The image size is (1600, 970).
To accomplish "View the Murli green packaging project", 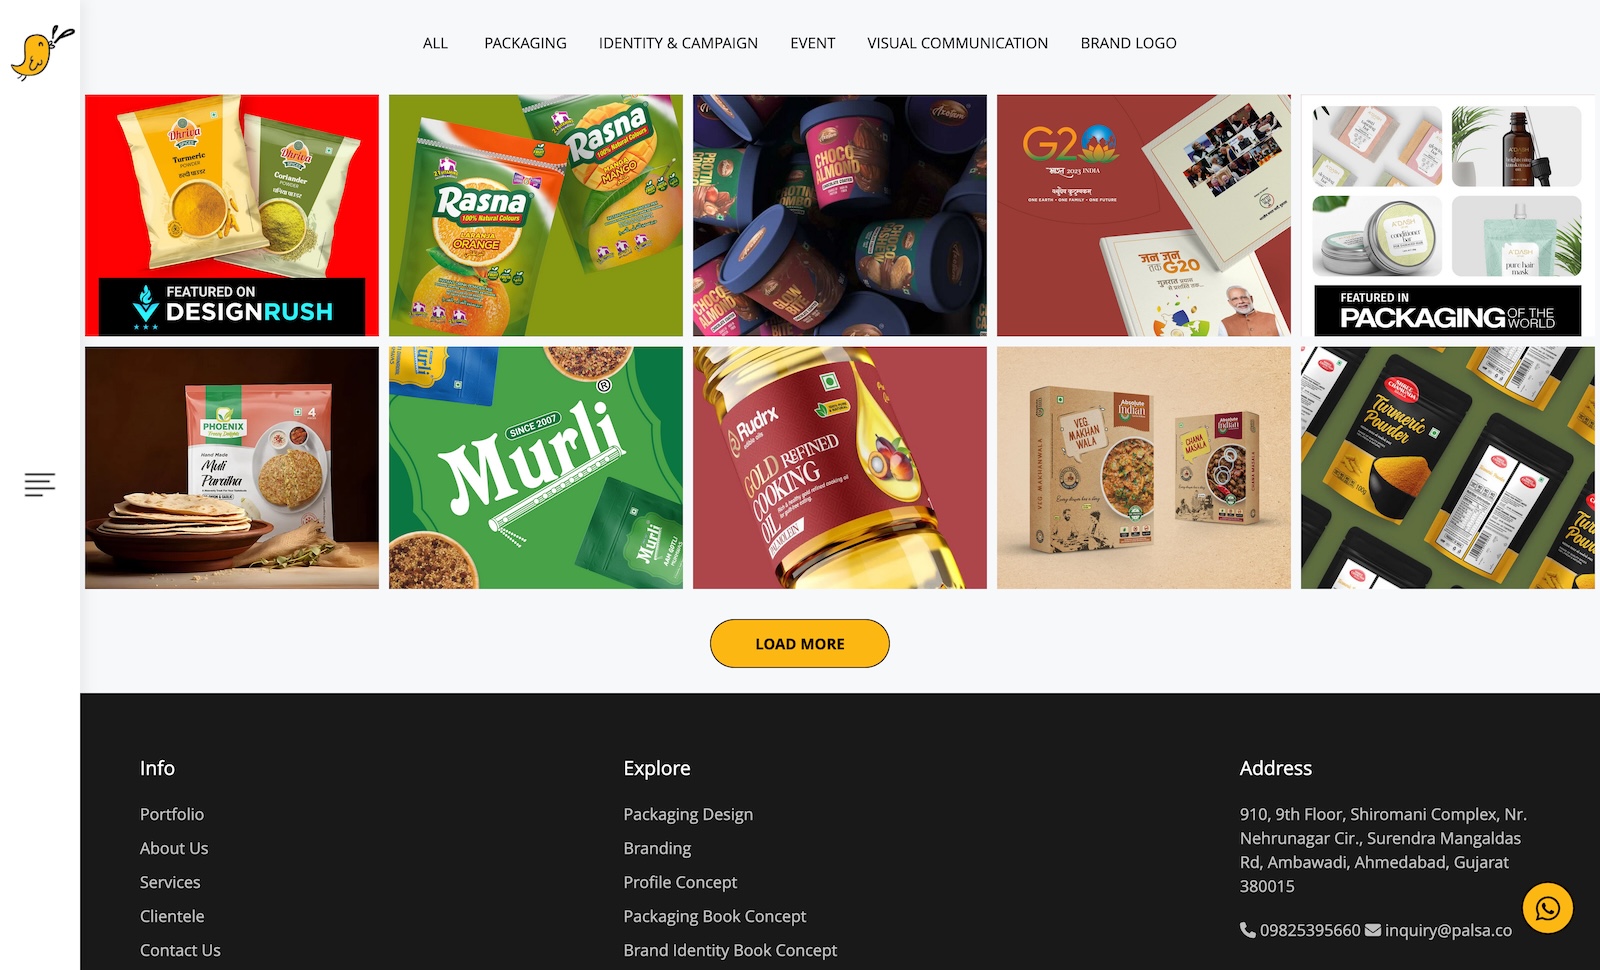I will click(536, 468).
